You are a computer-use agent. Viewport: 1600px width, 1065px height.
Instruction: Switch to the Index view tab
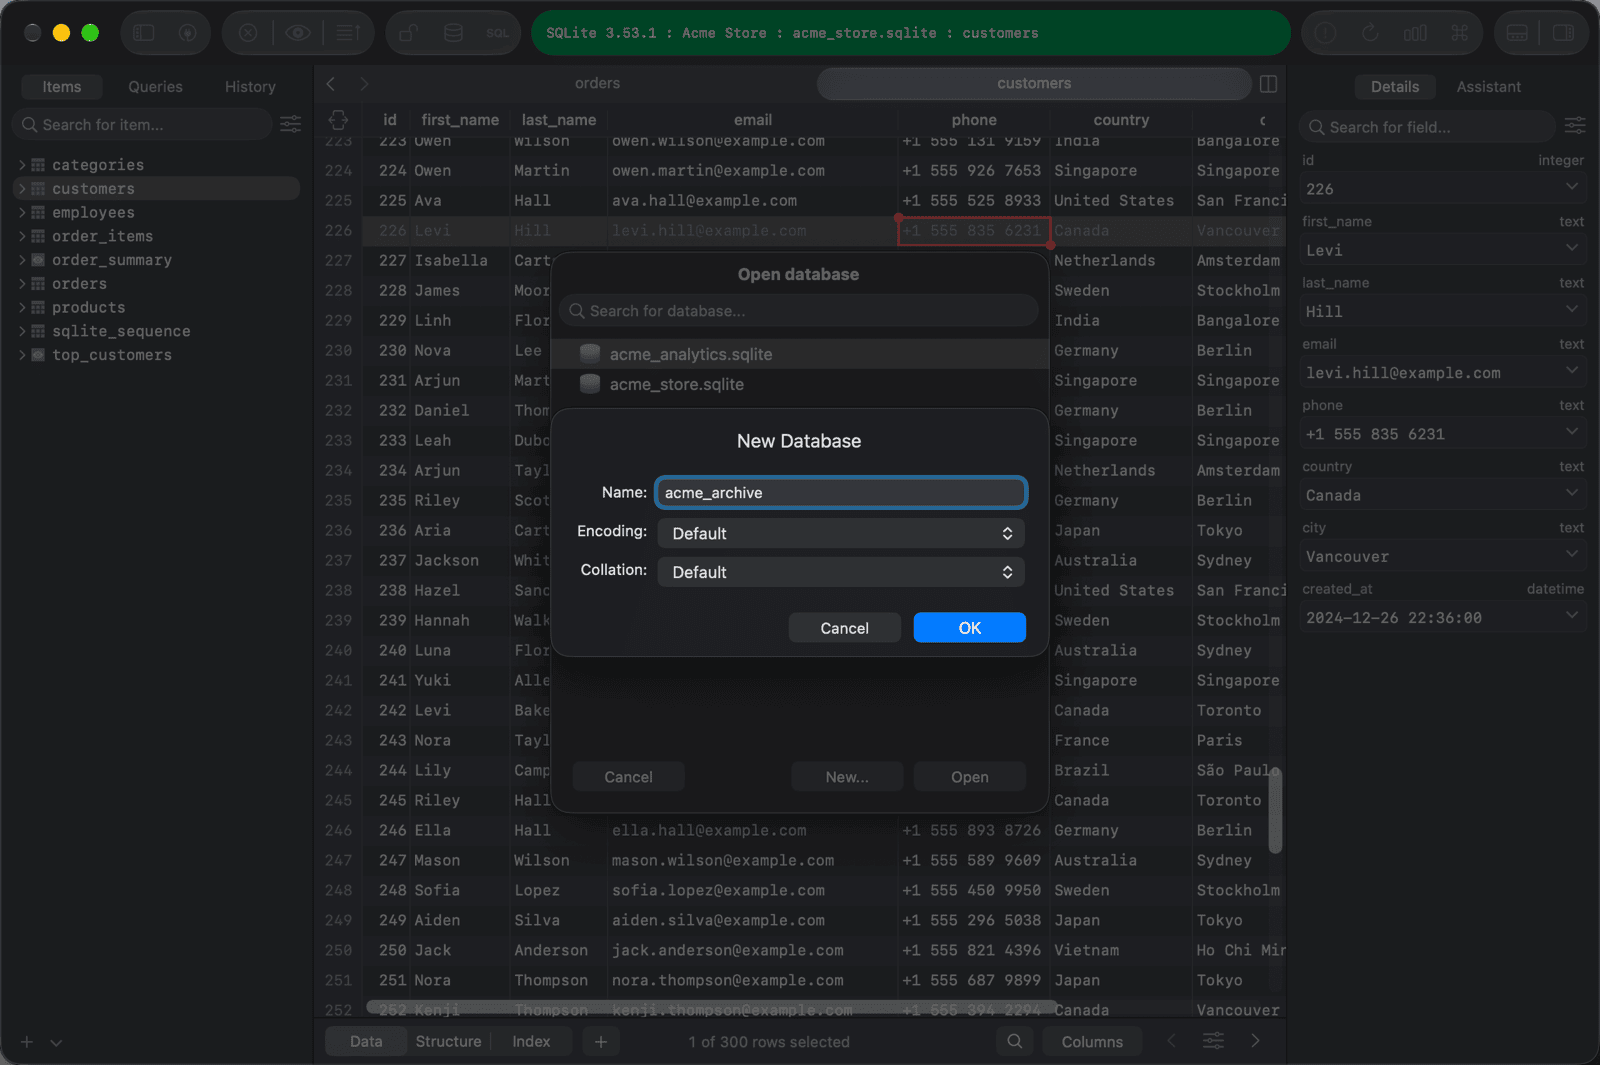coord(531,1041)
